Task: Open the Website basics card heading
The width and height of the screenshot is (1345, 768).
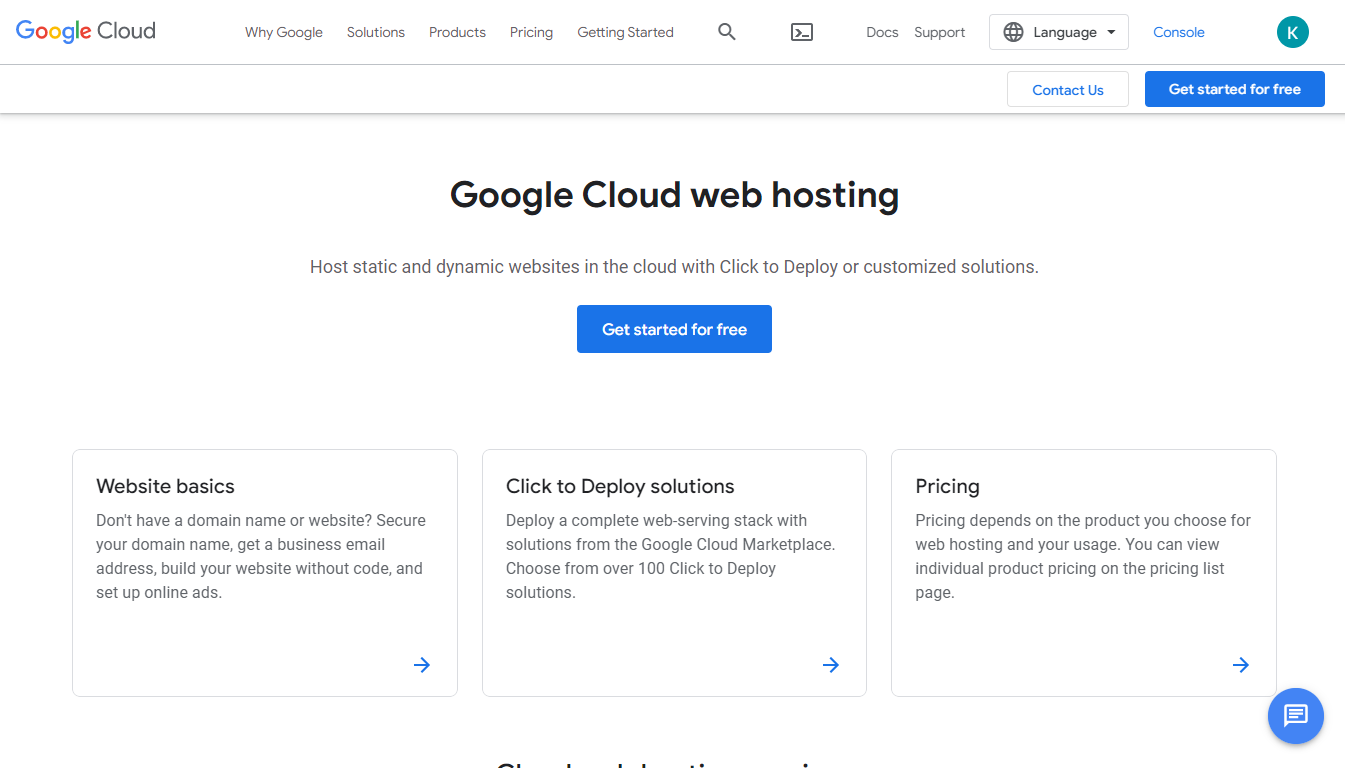Action: pyautogui.click(x=165, y=486)
